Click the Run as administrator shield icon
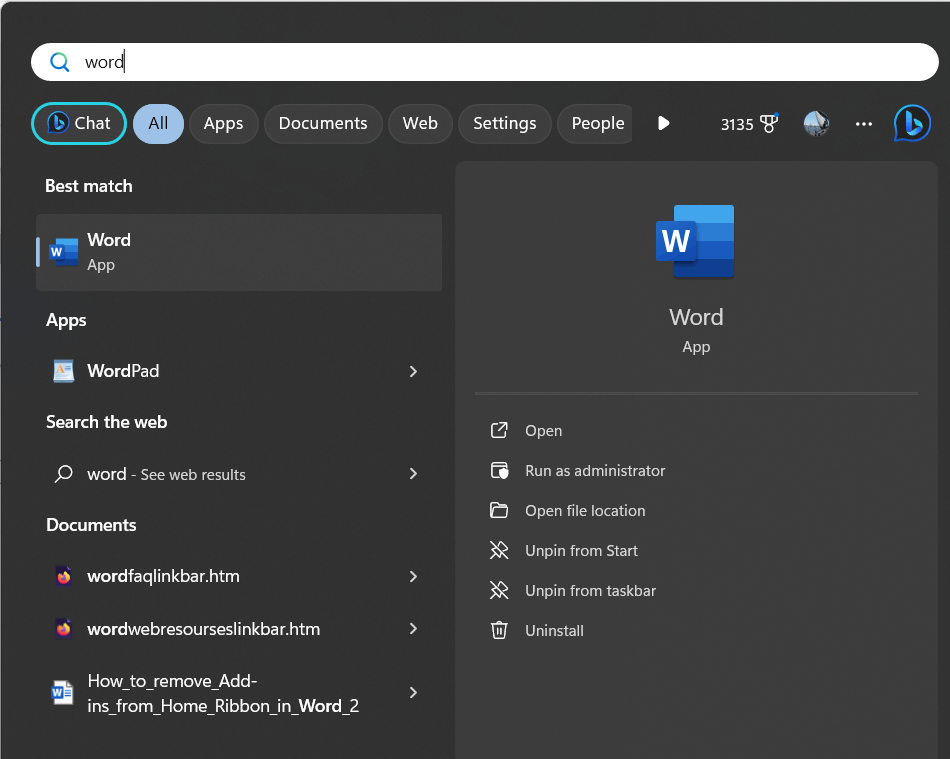The width and height of the screenshot is (950, 759). [x=499, y=471]
